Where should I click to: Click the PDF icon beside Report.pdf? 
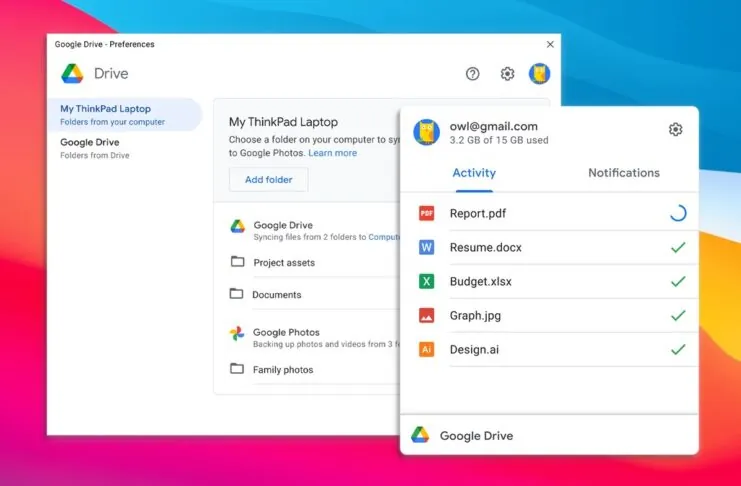tap(426, 213)
